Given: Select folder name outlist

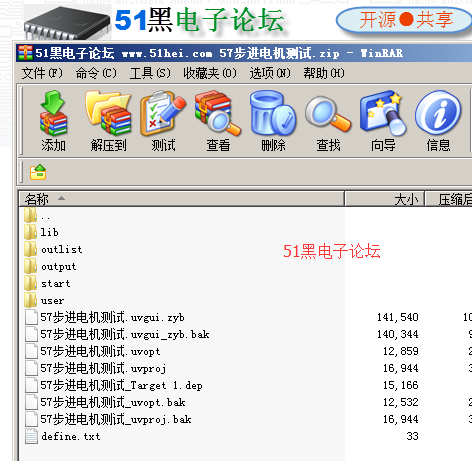Looking at the screenshot, I should (x=62, y=249).
